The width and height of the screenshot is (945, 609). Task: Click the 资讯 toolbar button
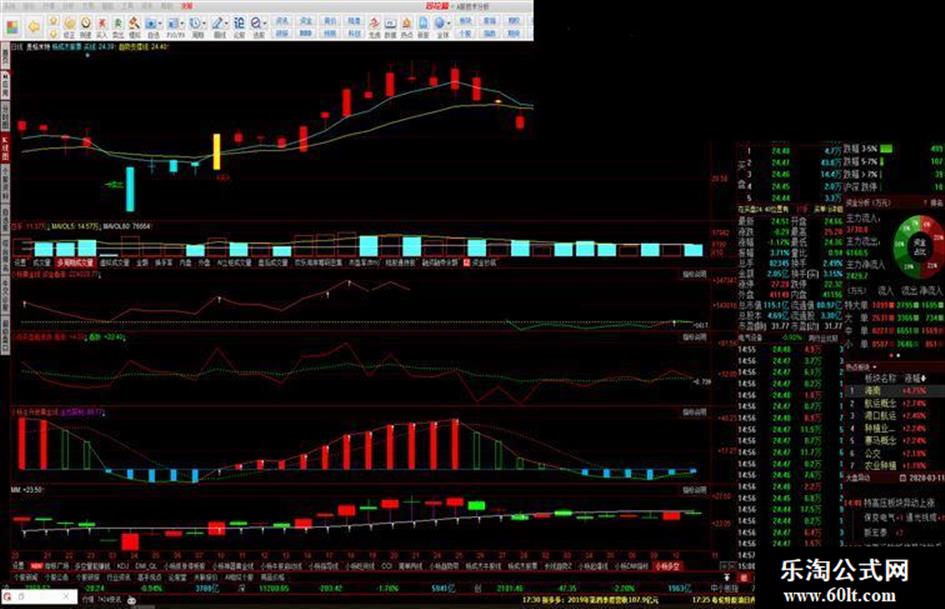pos(282,21)
